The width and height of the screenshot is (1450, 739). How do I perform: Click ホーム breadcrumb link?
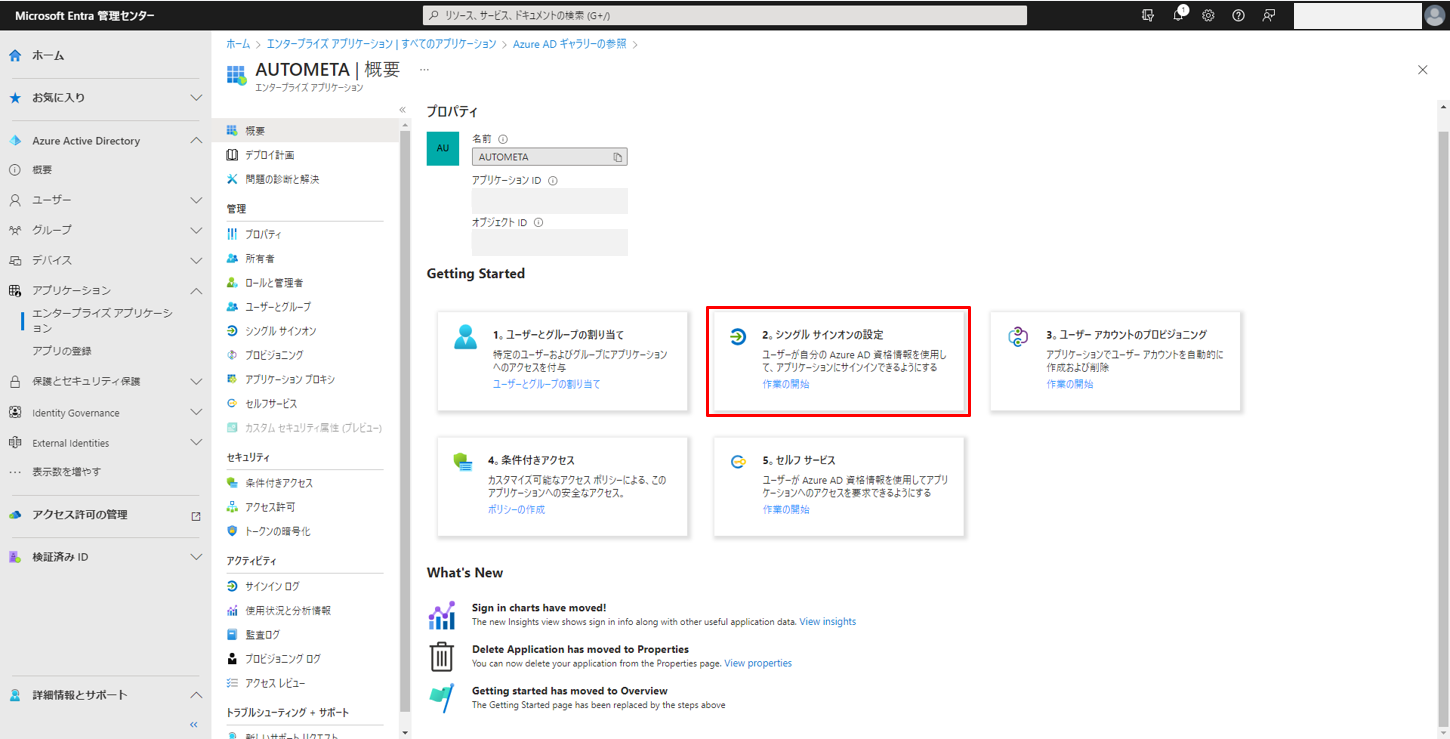pos(238,44)
